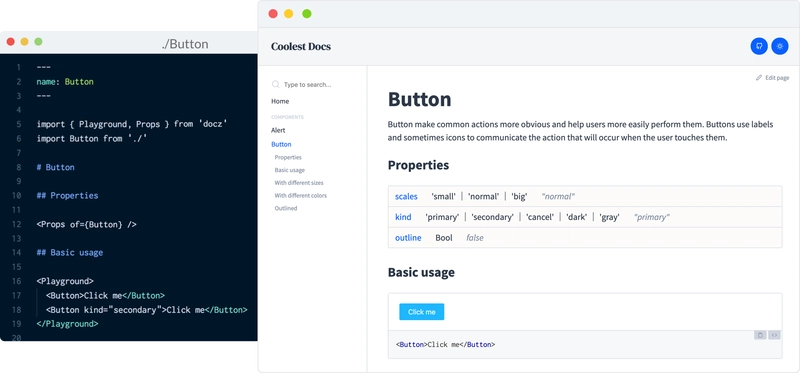Jump to Properties section from sidebar
The image size is (800, 373).
288,157
